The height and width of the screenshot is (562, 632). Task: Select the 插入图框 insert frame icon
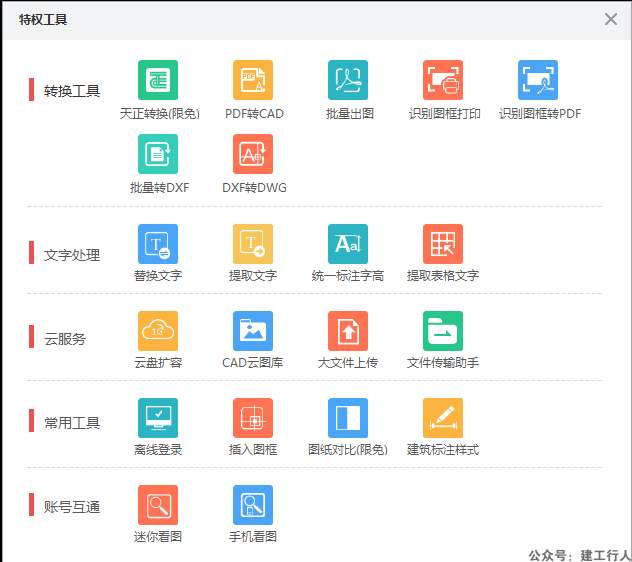click(253, 418)
